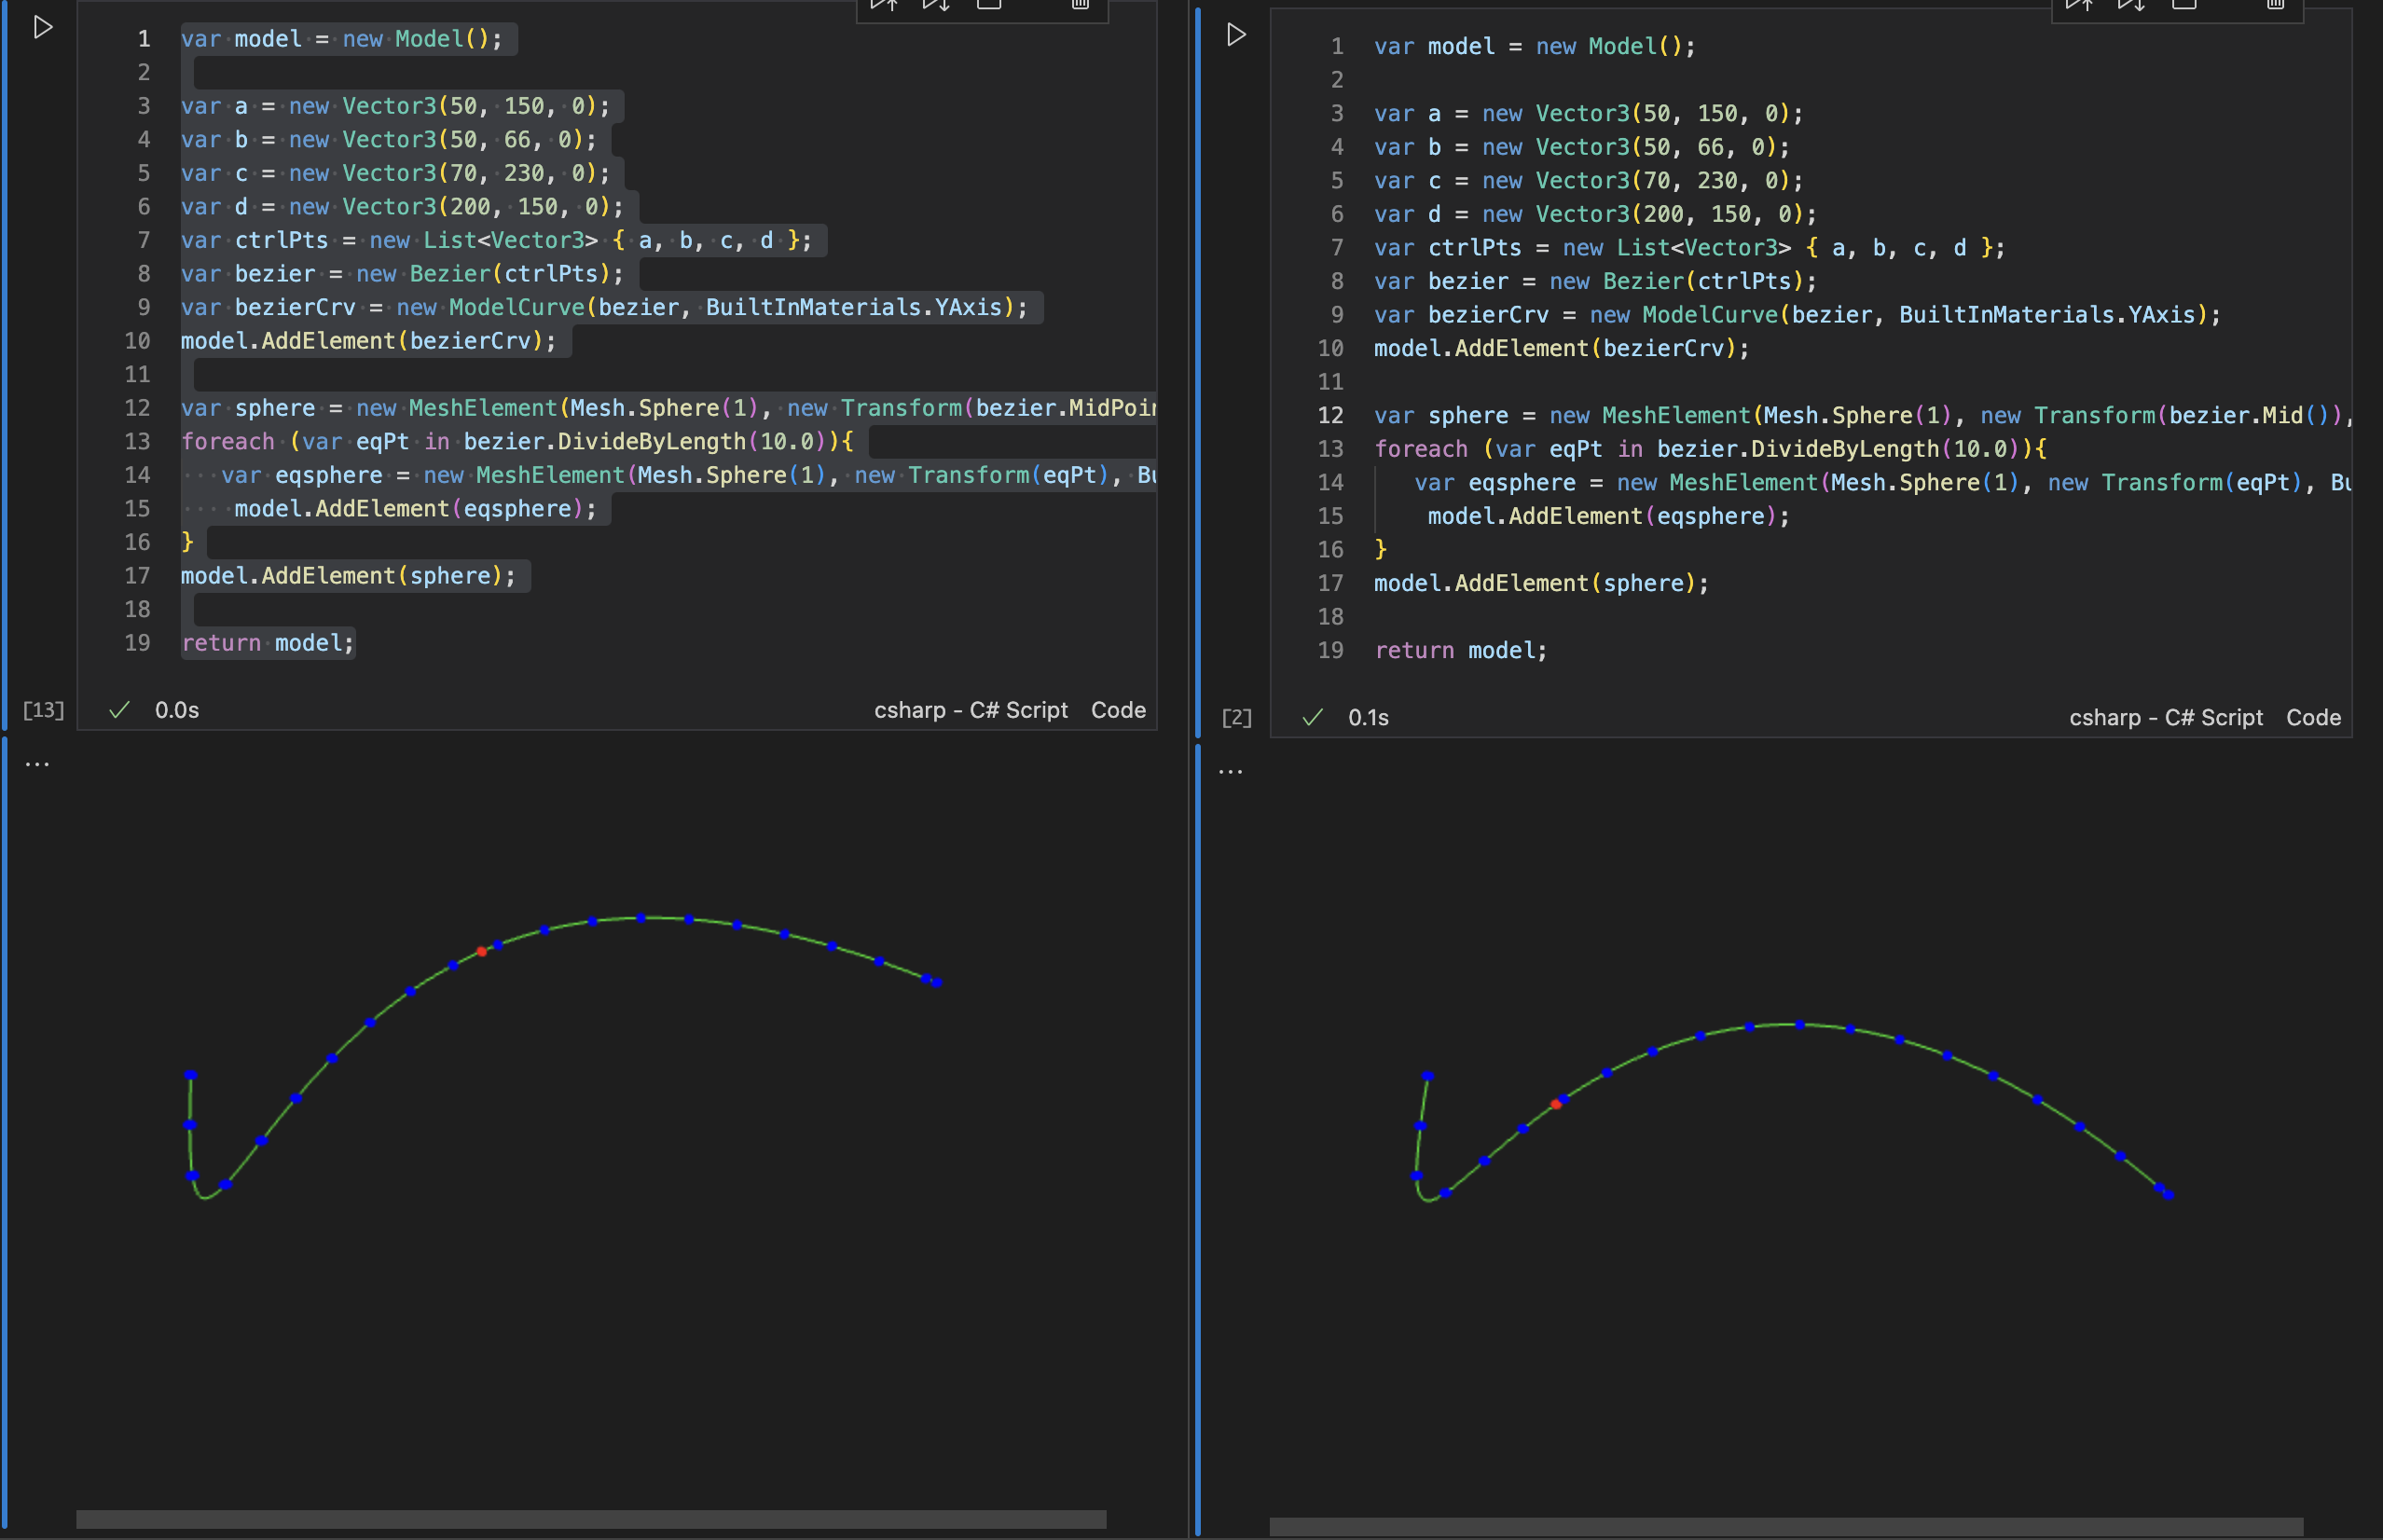The width and height of the screenshot is (2383, 1540).
Task: Click the [13] execution count indicator
Action: (x=42, y=710)
